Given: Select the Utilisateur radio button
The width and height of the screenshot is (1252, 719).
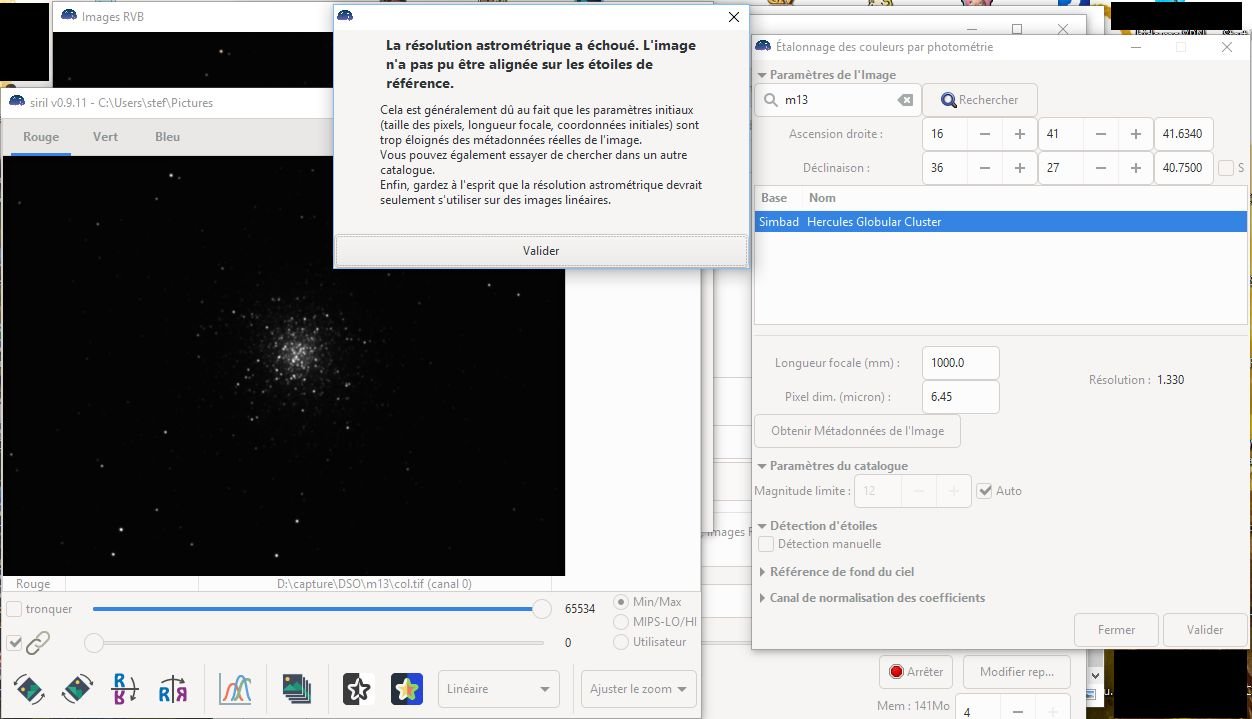Looking at the screenshot, I should [621, 642].
